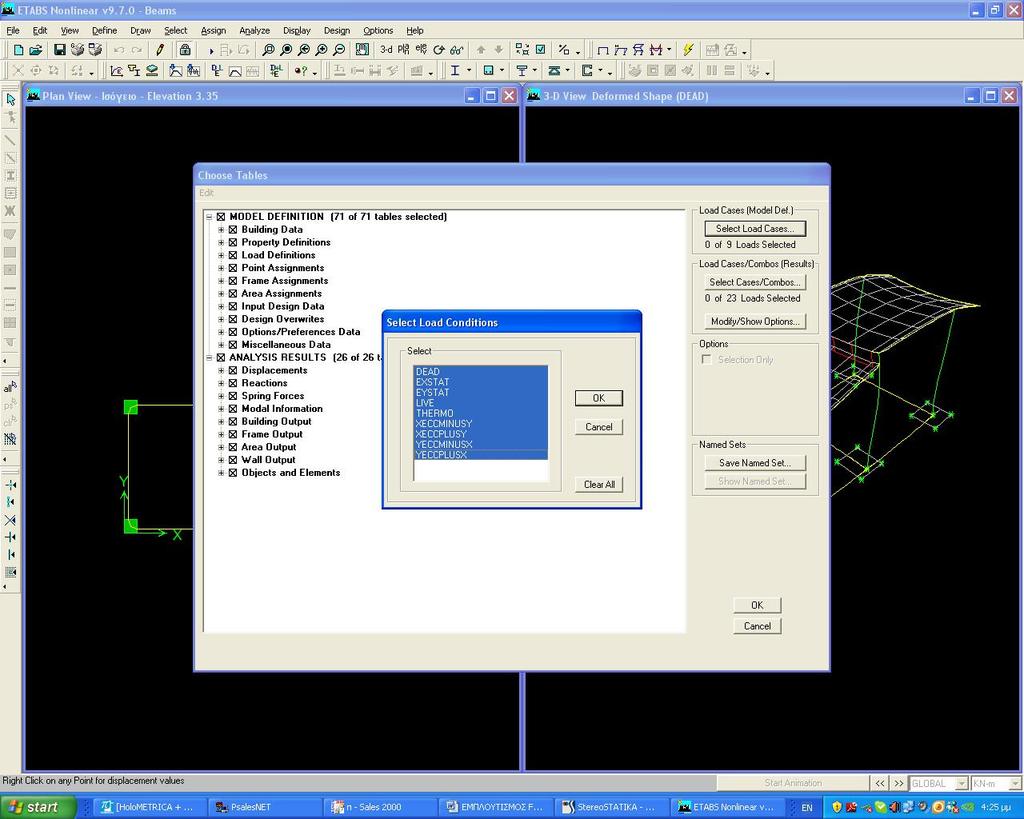Expand the Modal Information tree node
This screenshot has width=1024, height=819.
pyautogui.click(x=221, y=409)
